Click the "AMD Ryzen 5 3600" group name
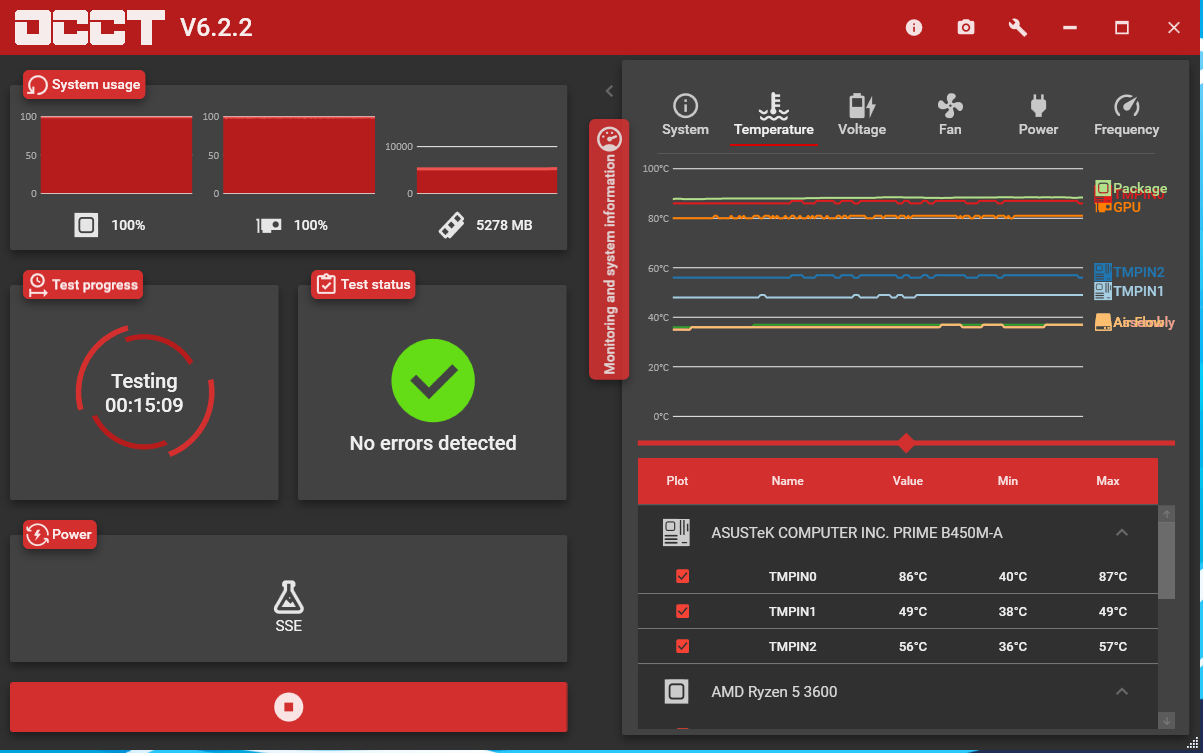This screenshot has width=1203, height=753. click(774, 692)
